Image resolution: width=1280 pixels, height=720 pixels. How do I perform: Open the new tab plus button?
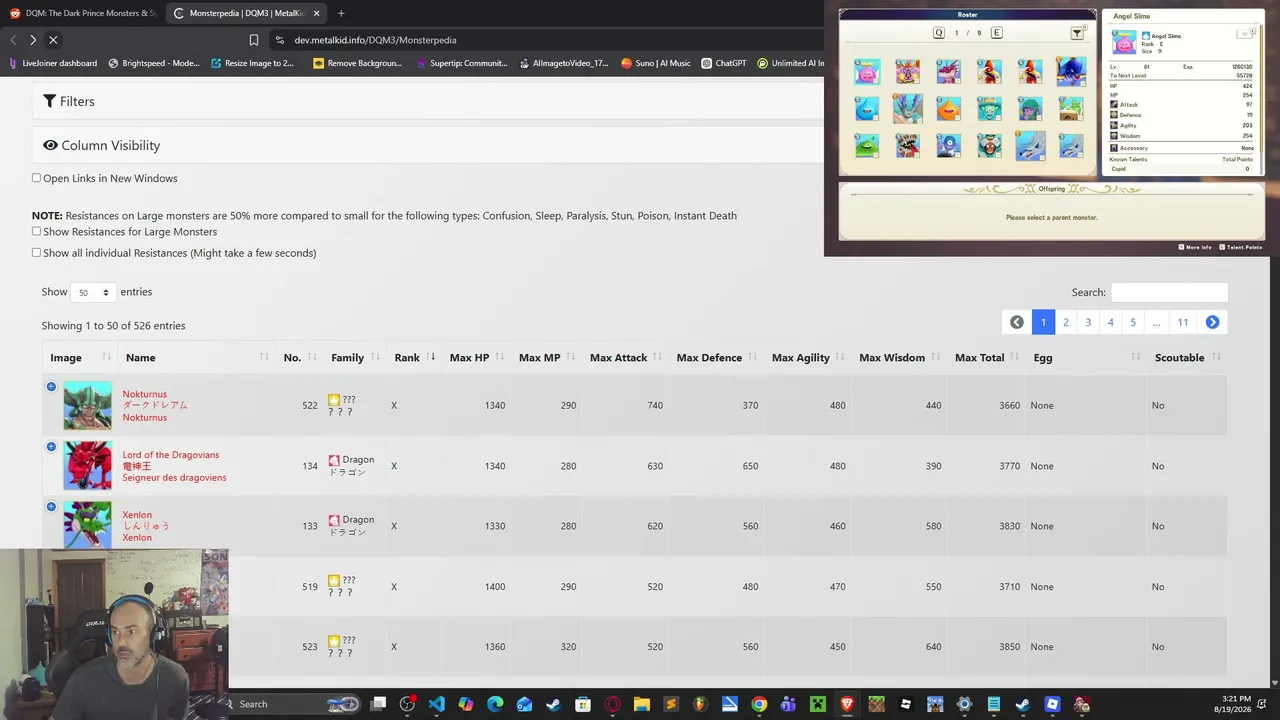tap(341, 13)
